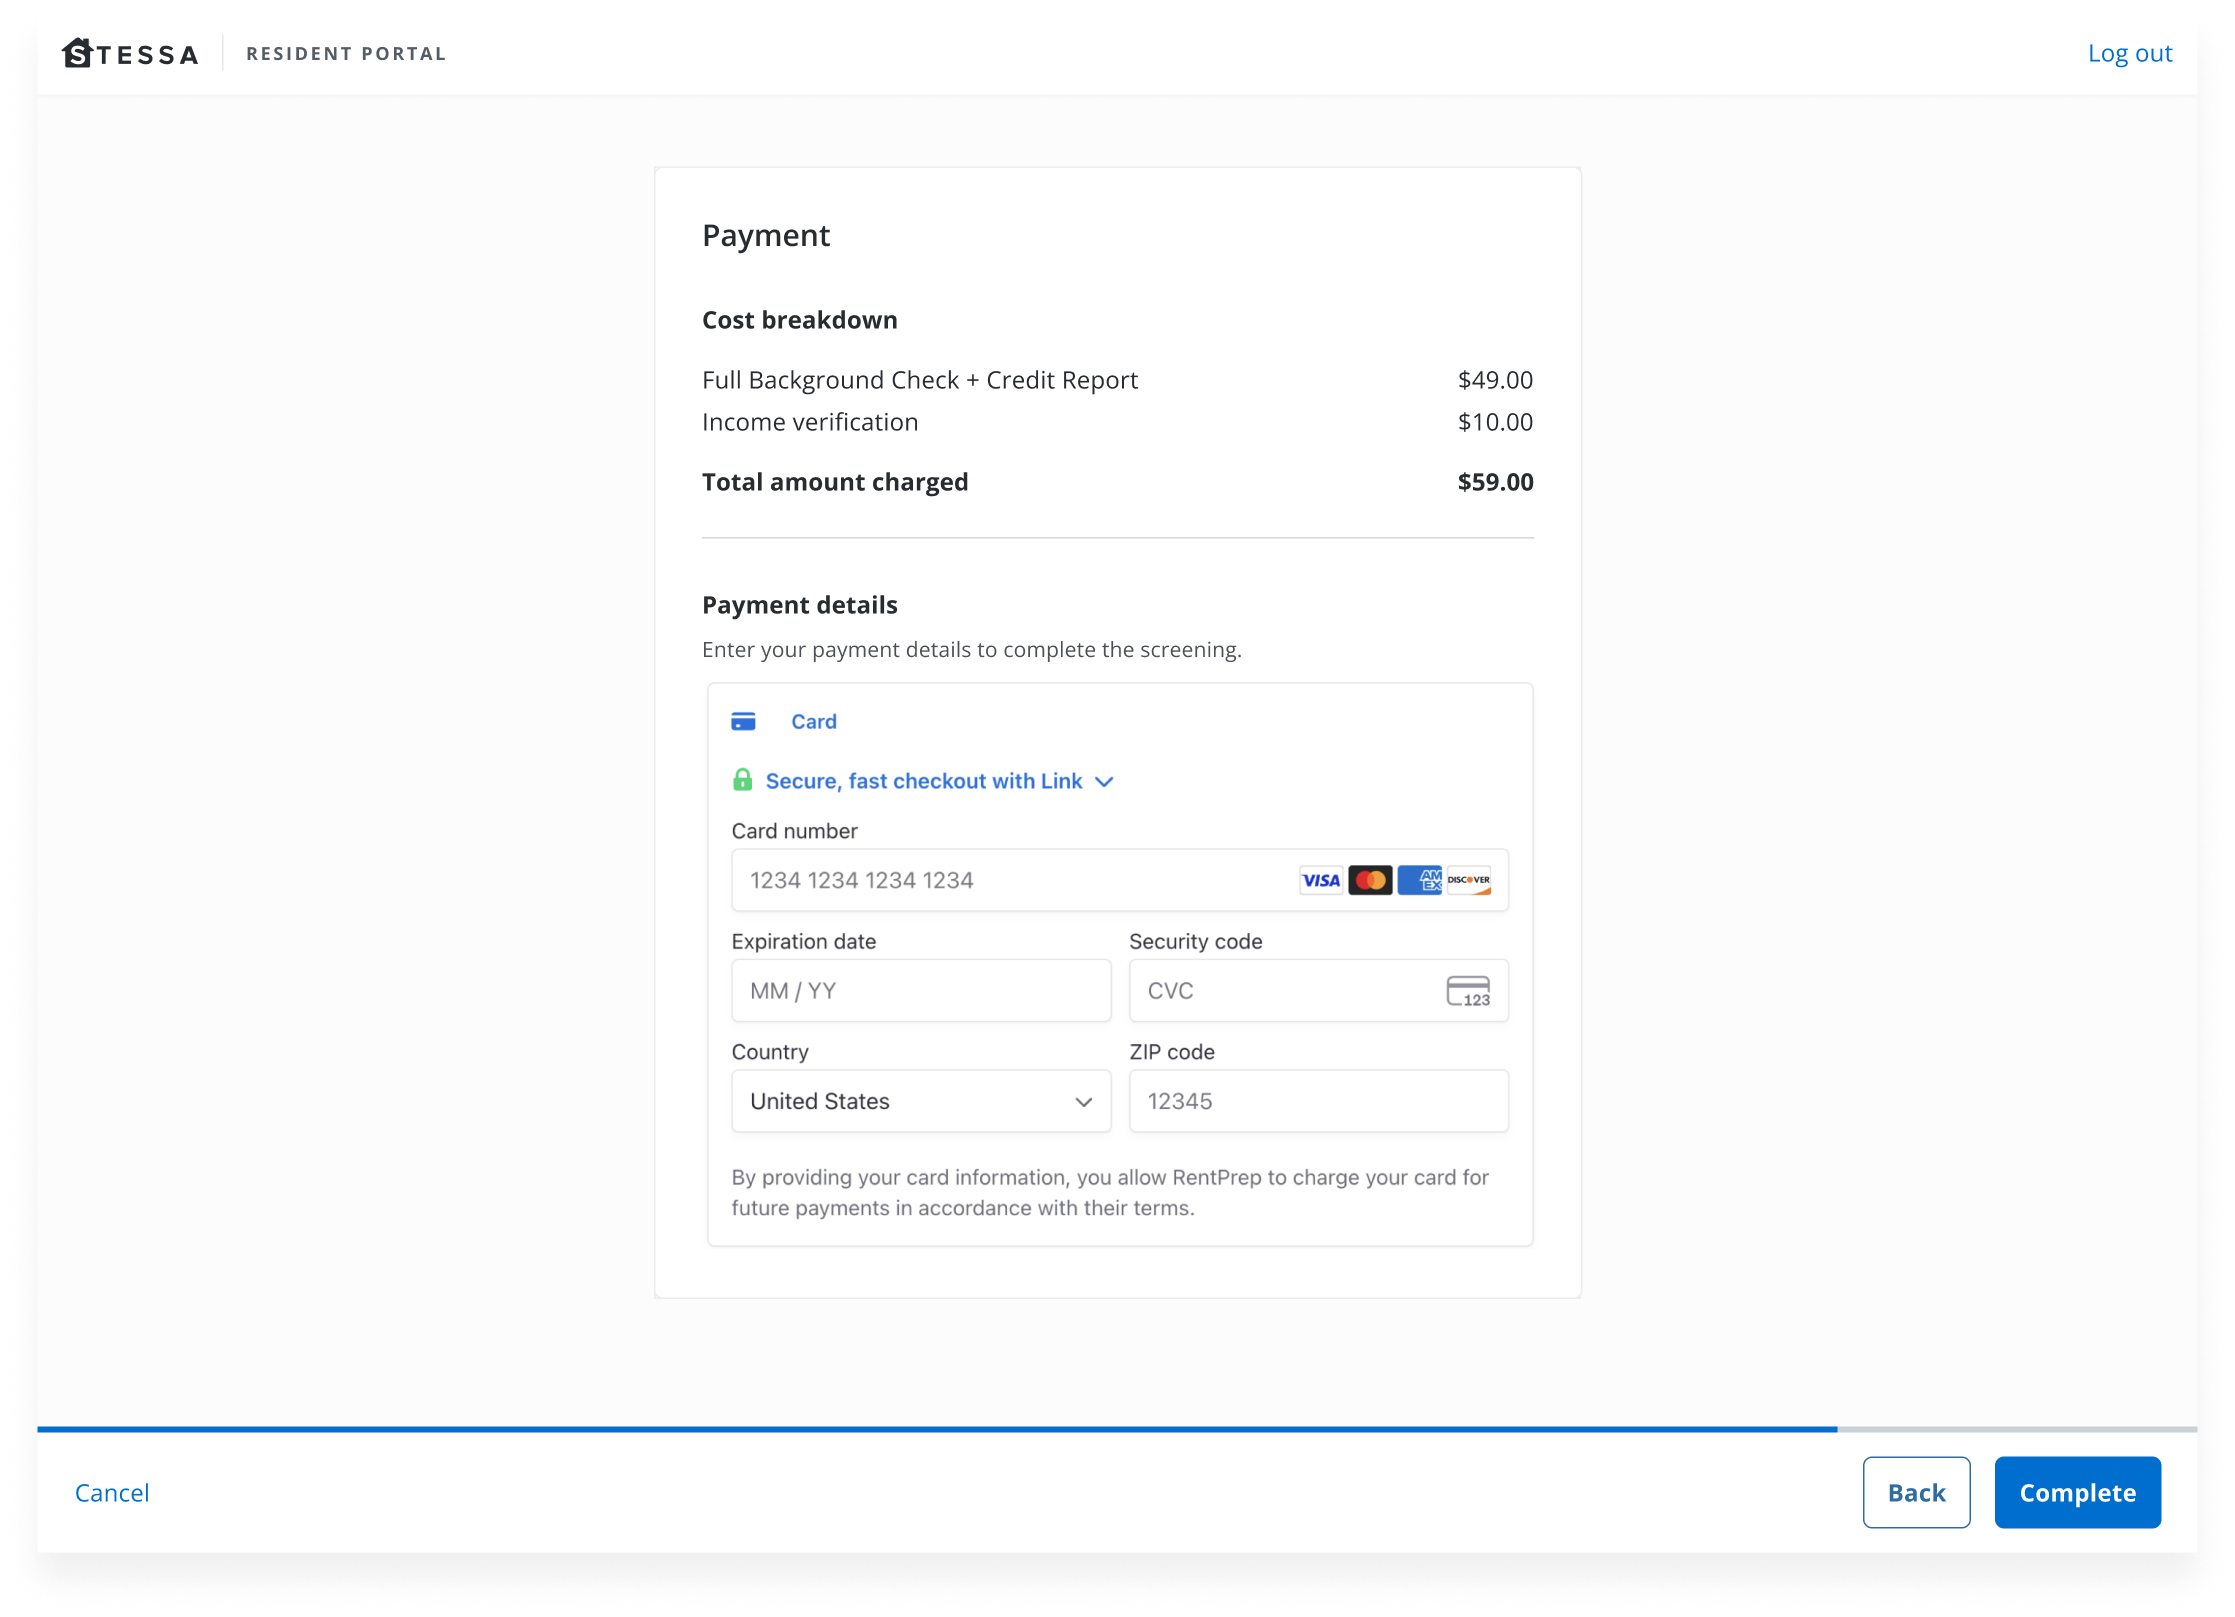The height and width of the screenshot is (1617, 2235).
Task: Click the American Express logo
Action: tap(1419, 880)
